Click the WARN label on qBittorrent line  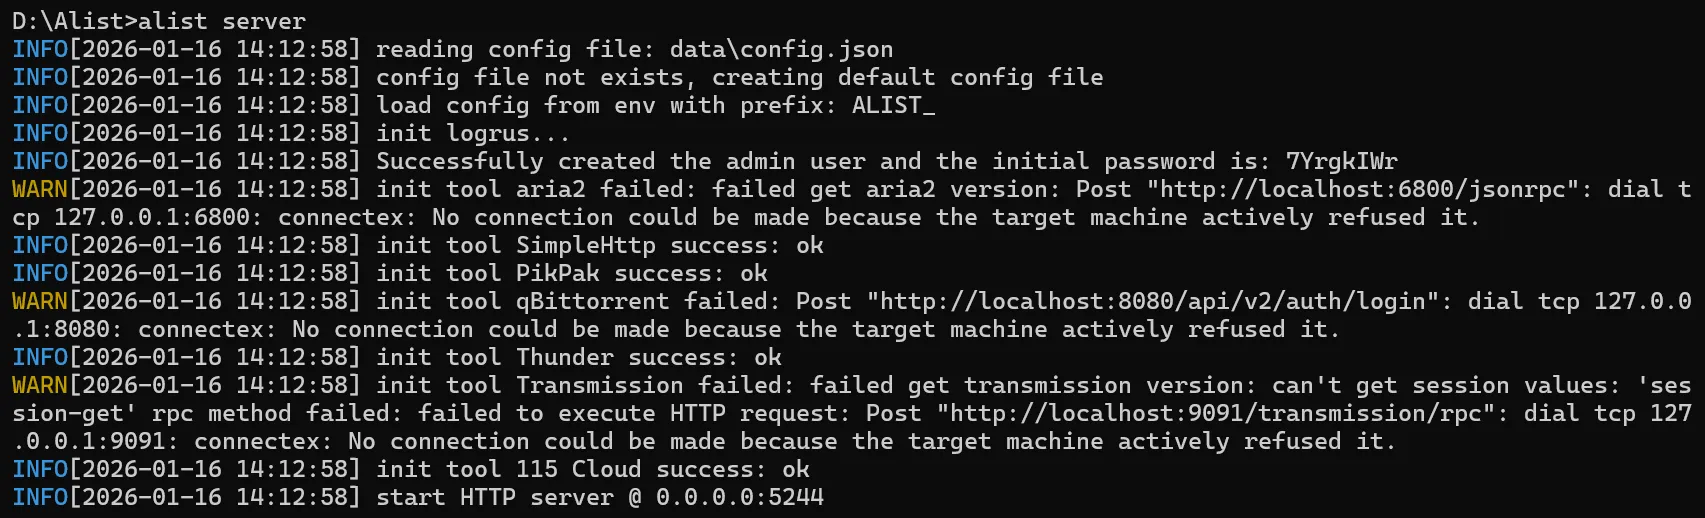(40, 301)
